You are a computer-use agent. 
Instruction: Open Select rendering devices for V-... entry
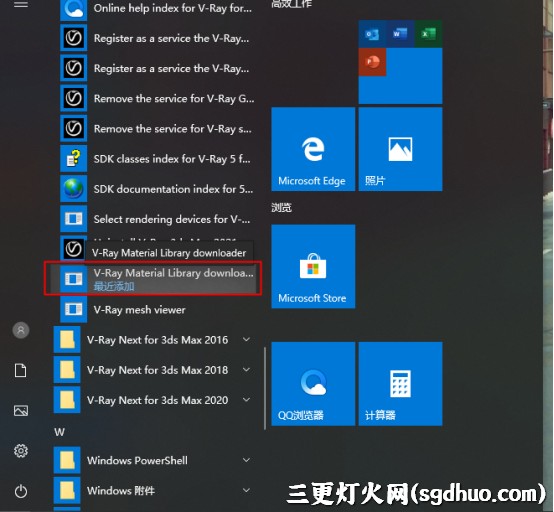coord(158,219)
